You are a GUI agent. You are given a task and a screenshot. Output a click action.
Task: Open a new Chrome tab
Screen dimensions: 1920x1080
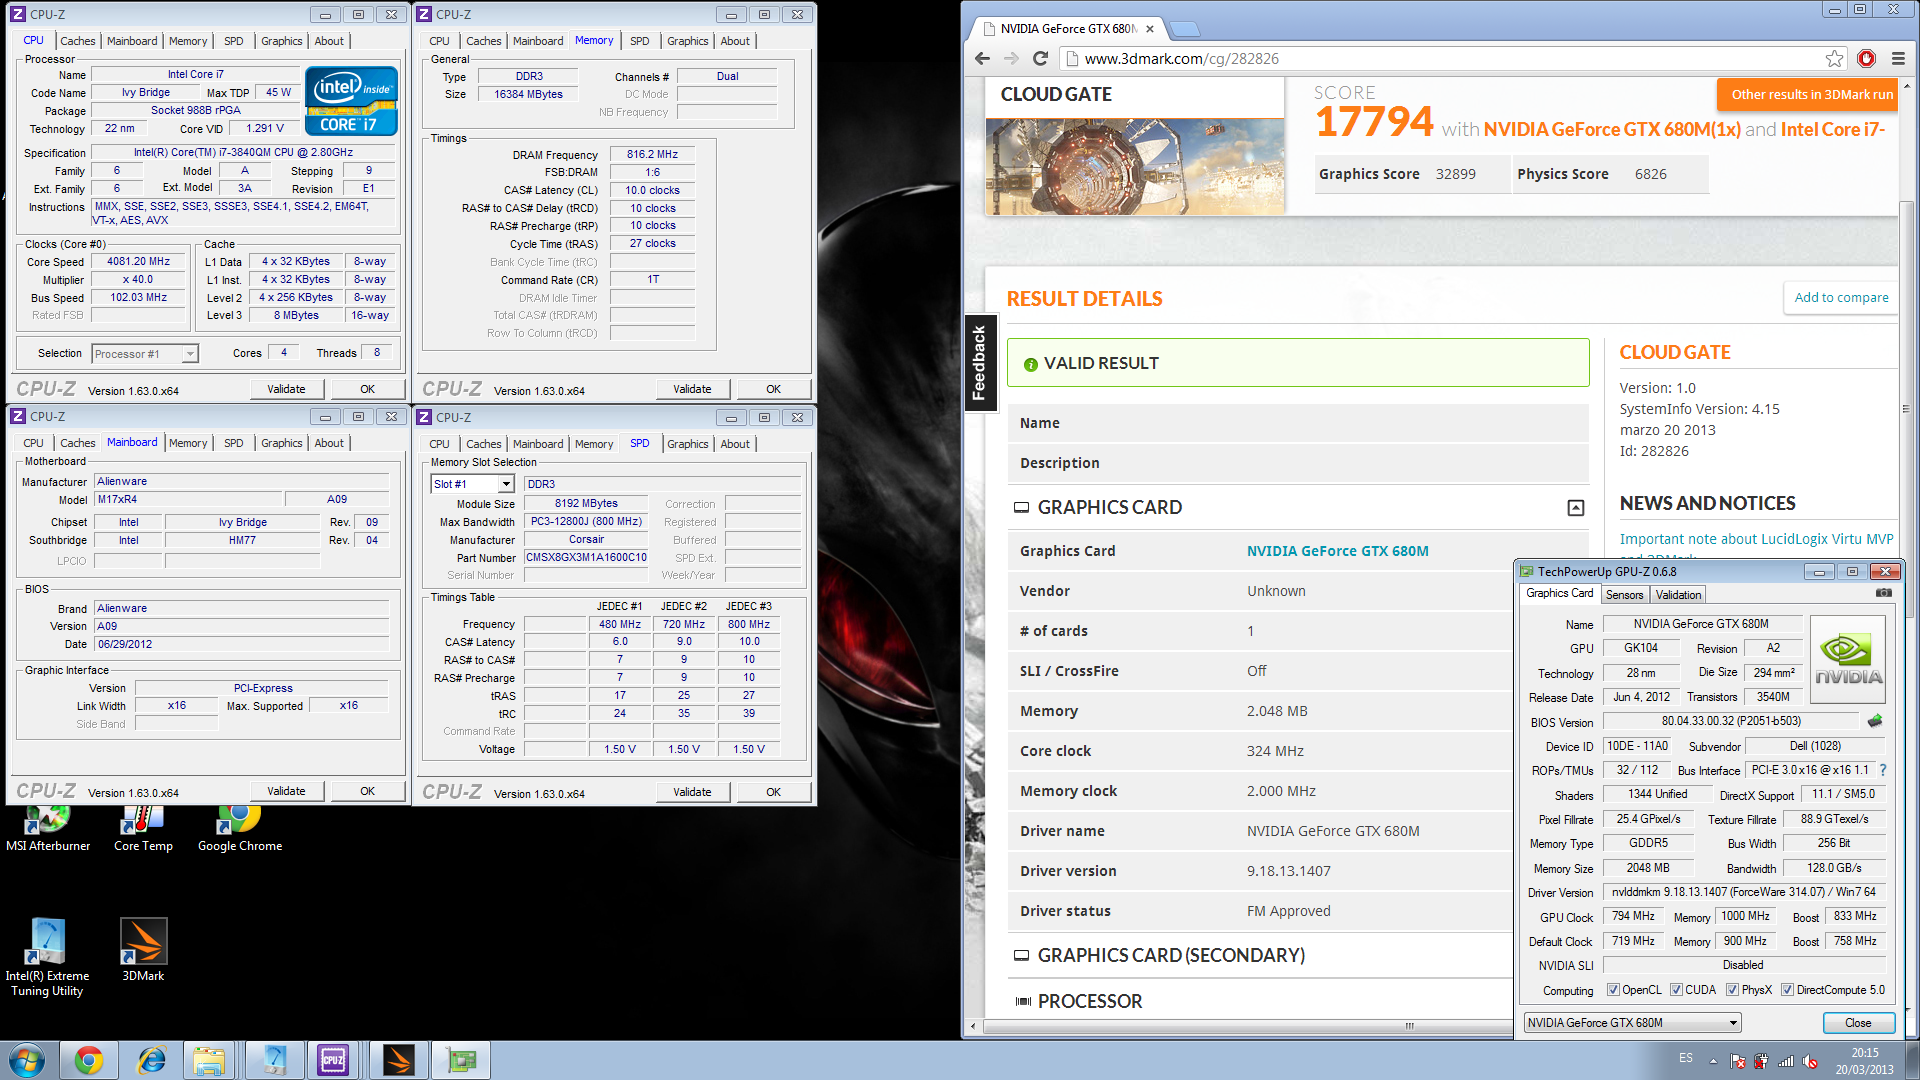click(x=1183, y=29)
